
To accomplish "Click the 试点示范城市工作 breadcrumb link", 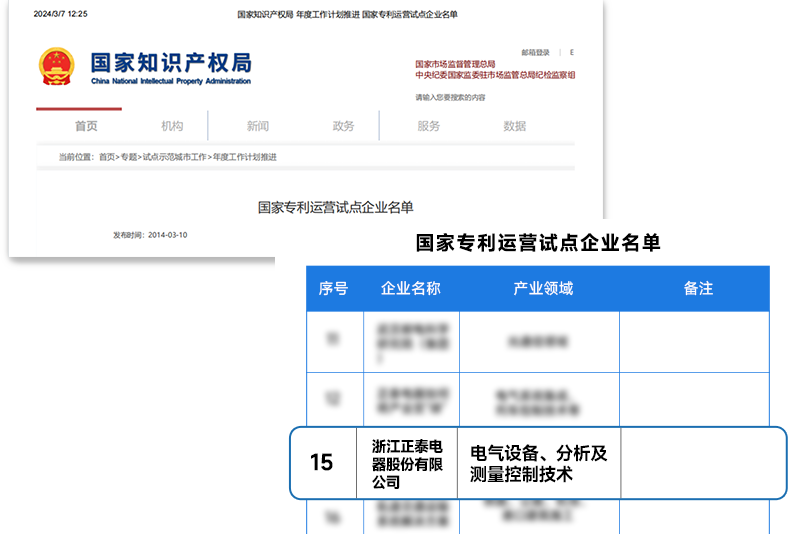I will pyautogui.click(x=174, y=157).
